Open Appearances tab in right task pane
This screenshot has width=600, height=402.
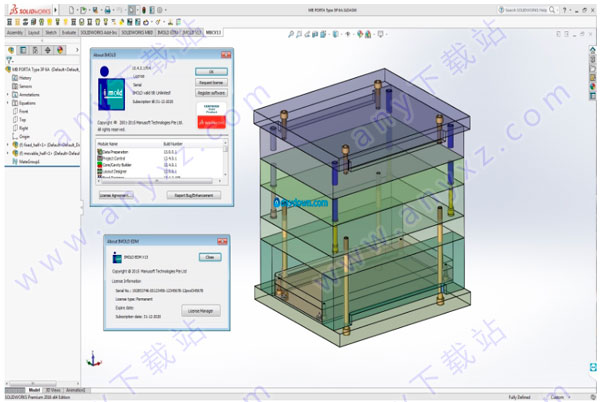592,86
